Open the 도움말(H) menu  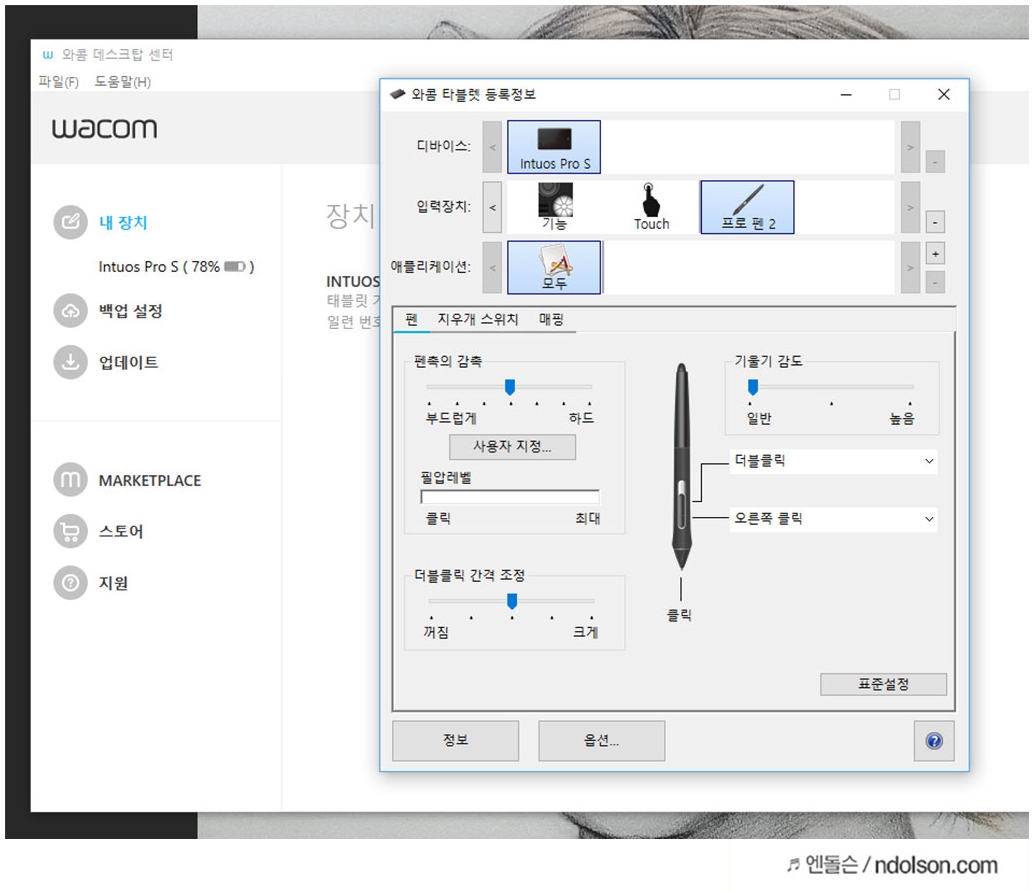(123, 82)
